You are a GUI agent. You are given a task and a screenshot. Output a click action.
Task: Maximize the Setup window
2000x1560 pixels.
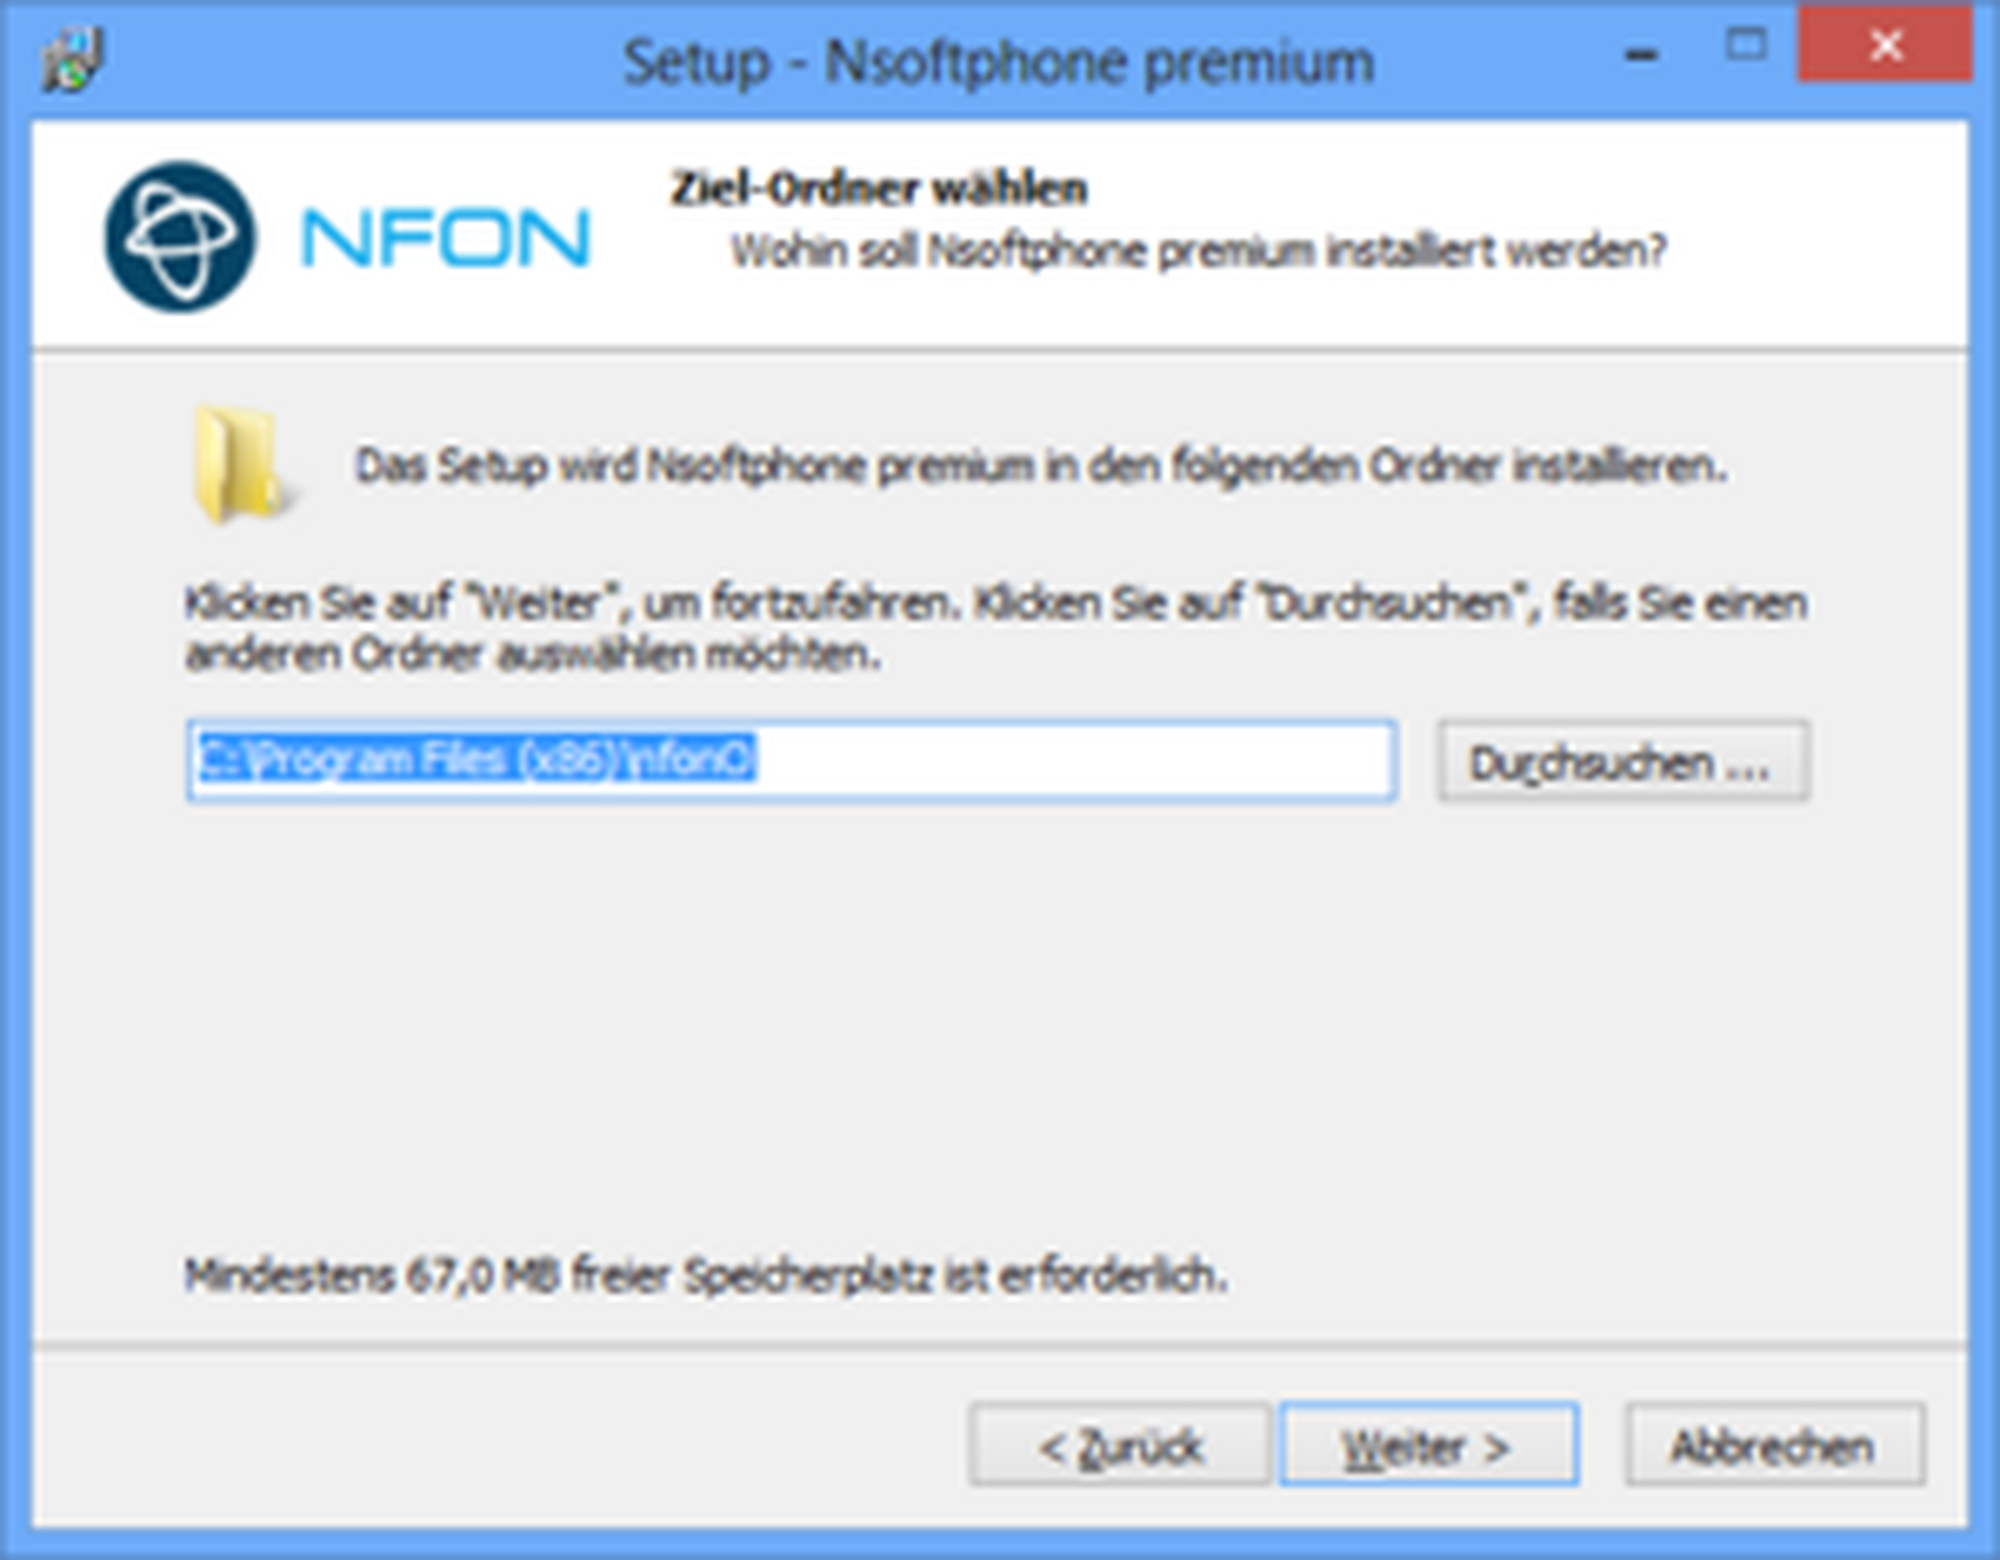pos(1747,45)
